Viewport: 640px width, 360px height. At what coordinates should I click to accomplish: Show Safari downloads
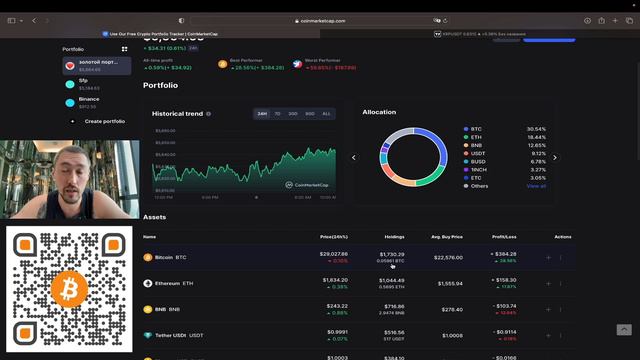click(x=587, y=20)
